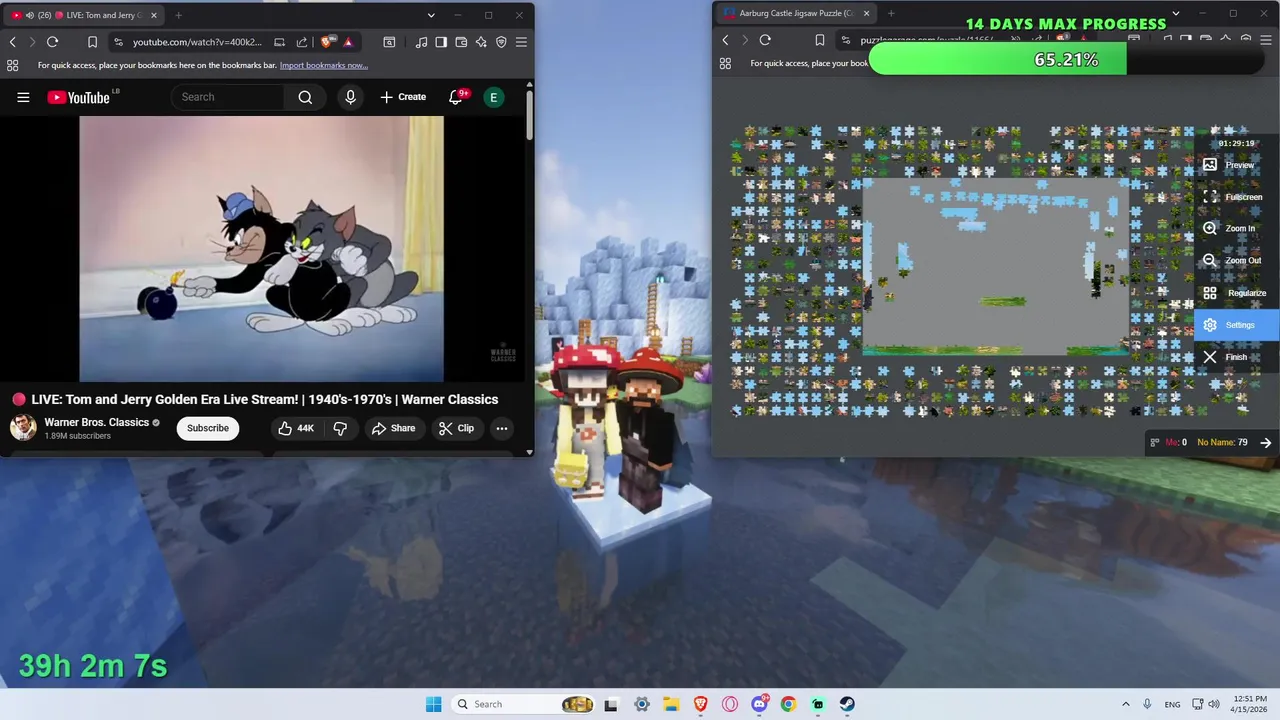The width and height of the screenshot is (1280, 720).
Task: Reload the puzzle garage page
Action: click(765, 40)
